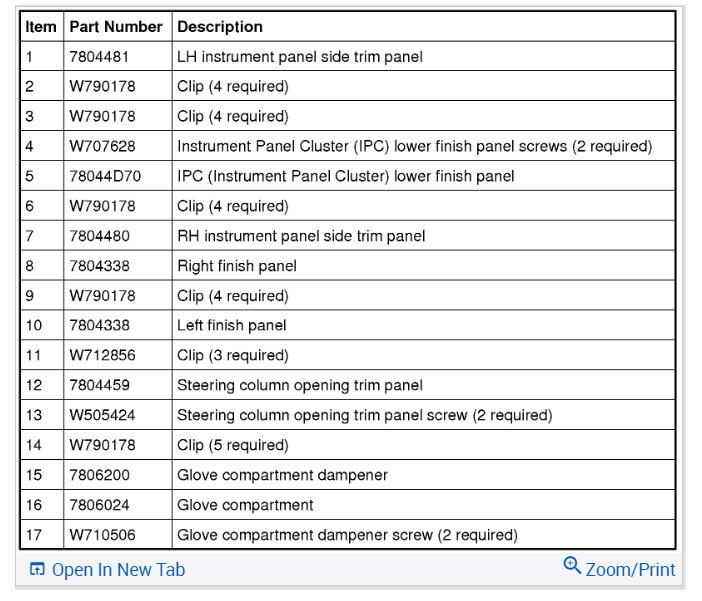702x601 pixels.
Task: Select part number 78044D70 cell
Action: coord(104,176)
